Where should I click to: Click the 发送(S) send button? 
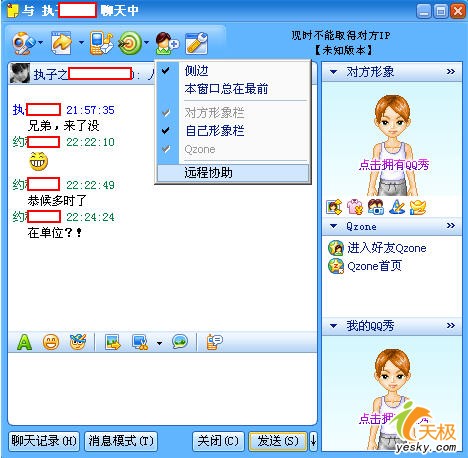(278, 441)
